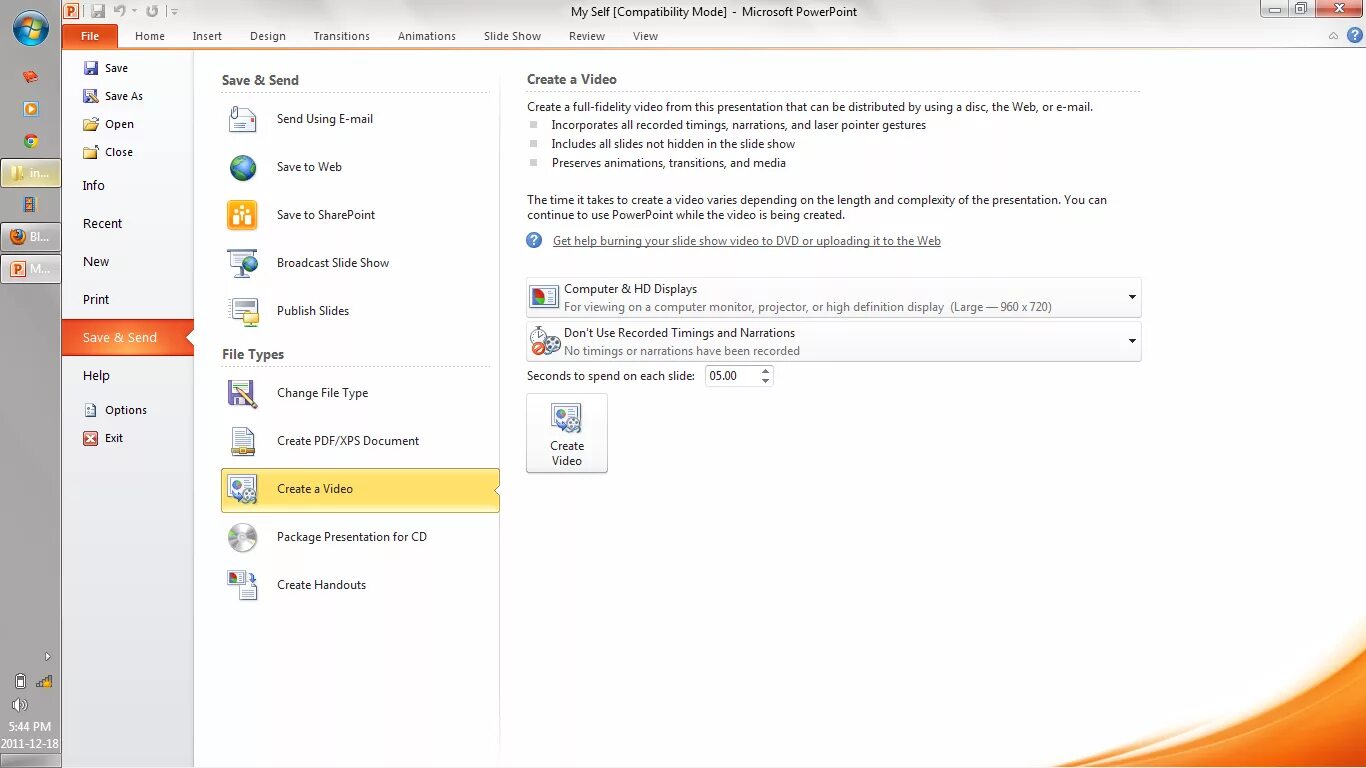This screenshot has width=1366, height=768.
Task: Click the network signal tray icon
Action: click(x=44, y=681)
